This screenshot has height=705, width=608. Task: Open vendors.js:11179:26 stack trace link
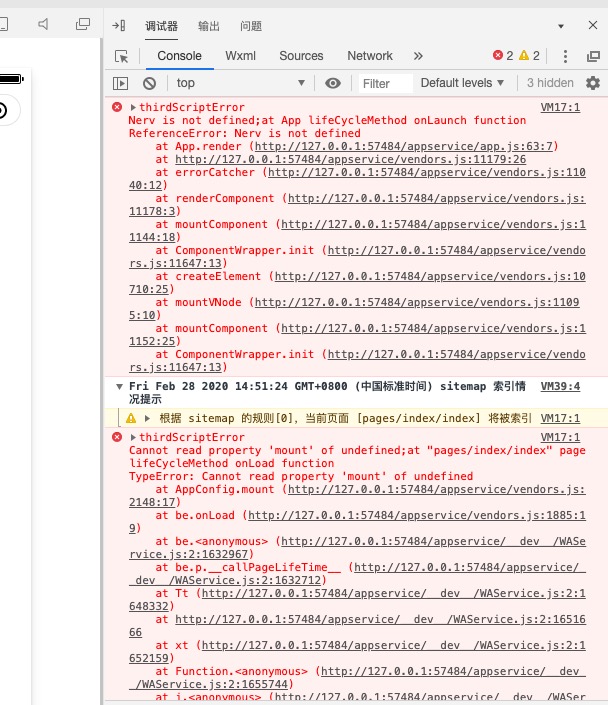click(x=350, y=160)
